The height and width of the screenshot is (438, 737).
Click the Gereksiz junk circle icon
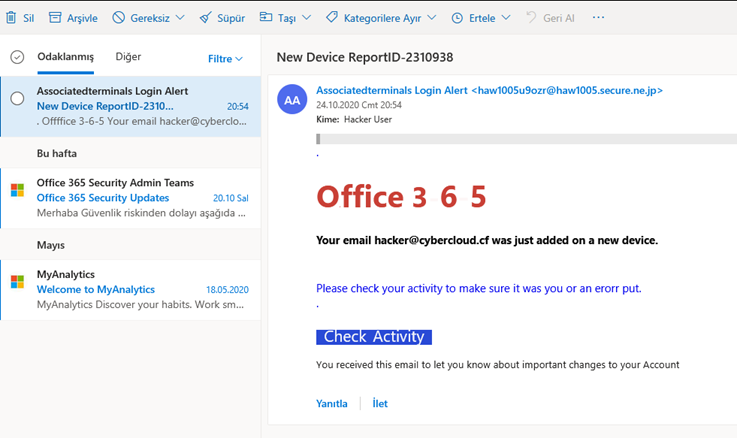[118, 17]
